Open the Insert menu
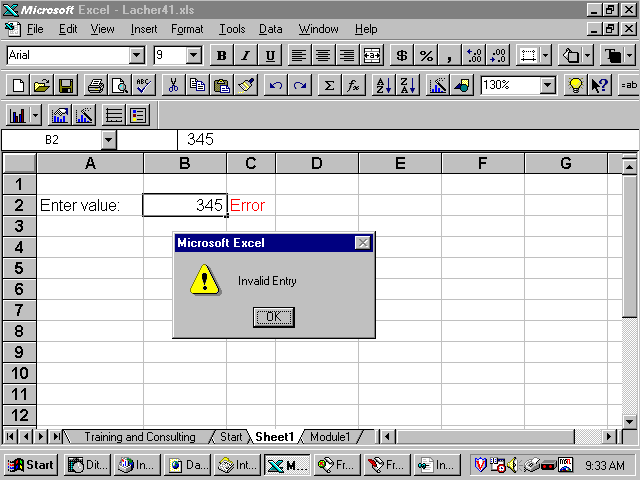 [x=144, y=29]
